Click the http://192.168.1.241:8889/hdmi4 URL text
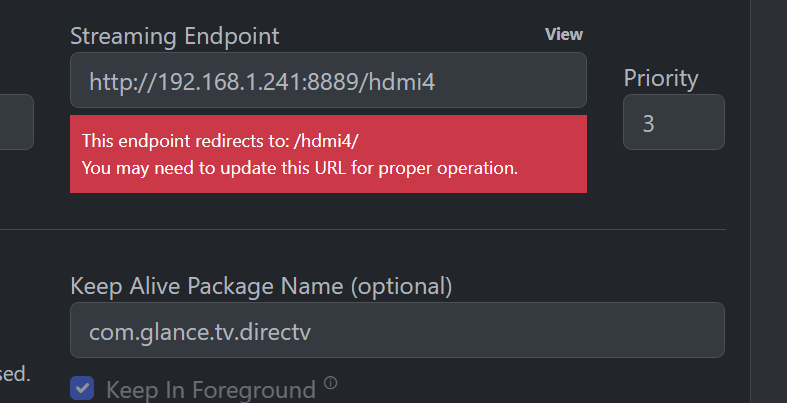 coord(261,81)
